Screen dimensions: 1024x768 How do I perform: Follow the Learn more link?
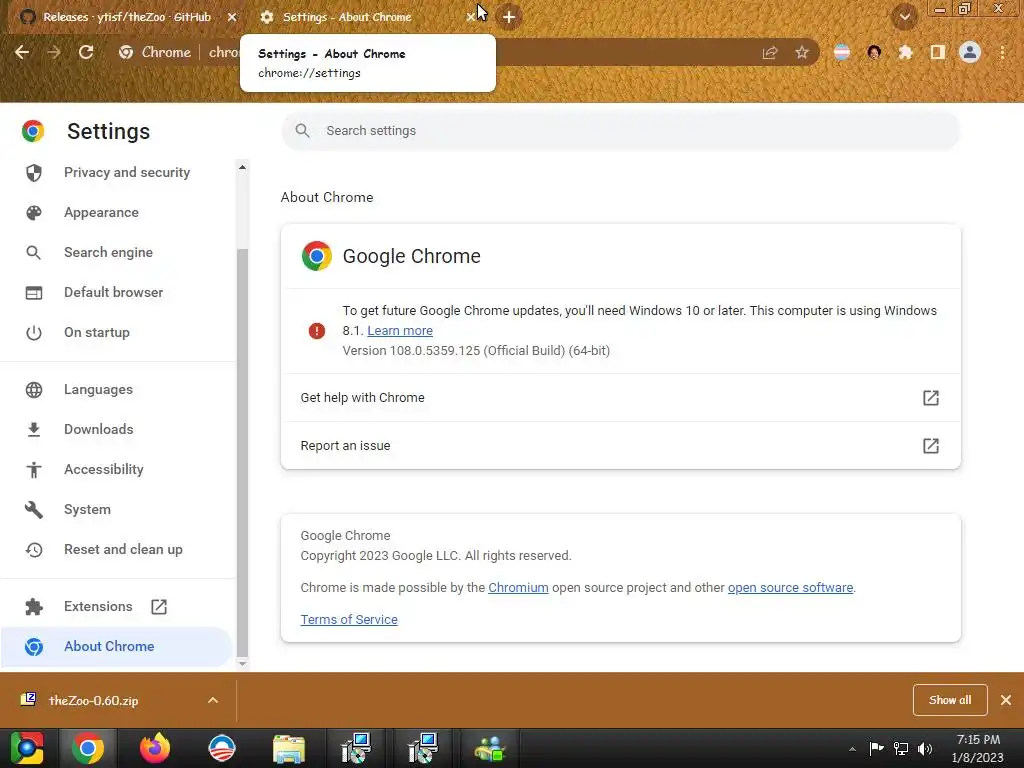(x=400, y=330)
